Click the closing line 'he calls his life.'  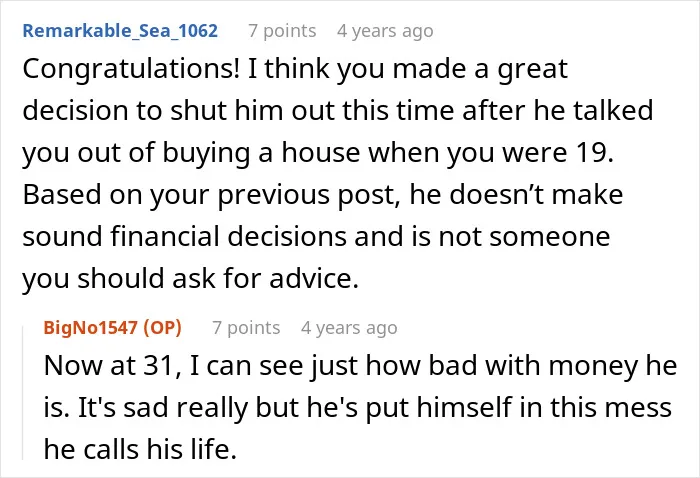click(140, 449)
